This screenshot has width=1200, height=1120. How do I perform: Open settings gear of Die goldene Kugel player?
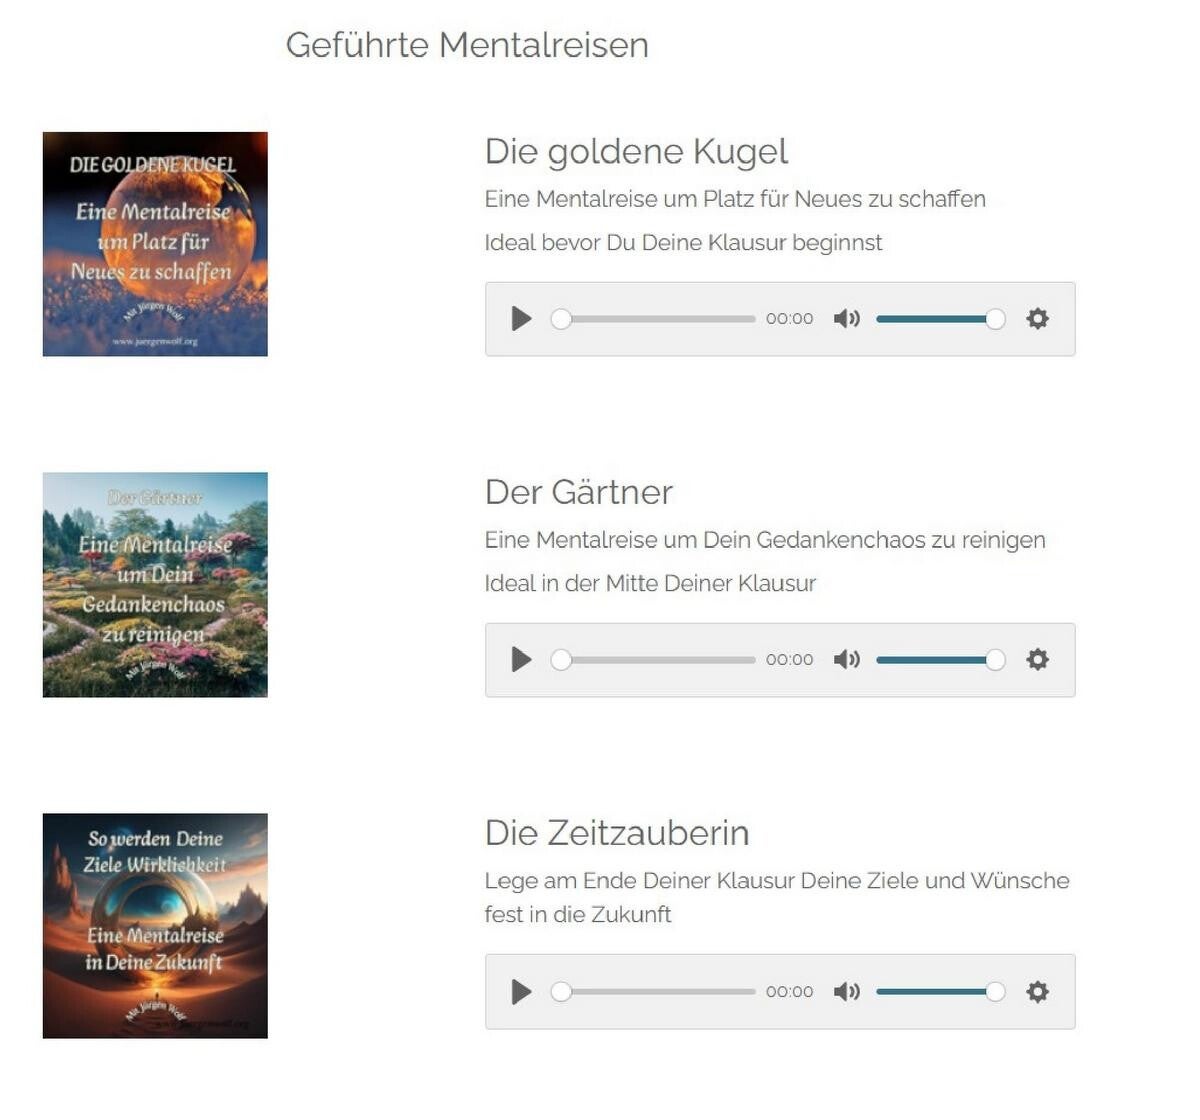(1038, 319)
